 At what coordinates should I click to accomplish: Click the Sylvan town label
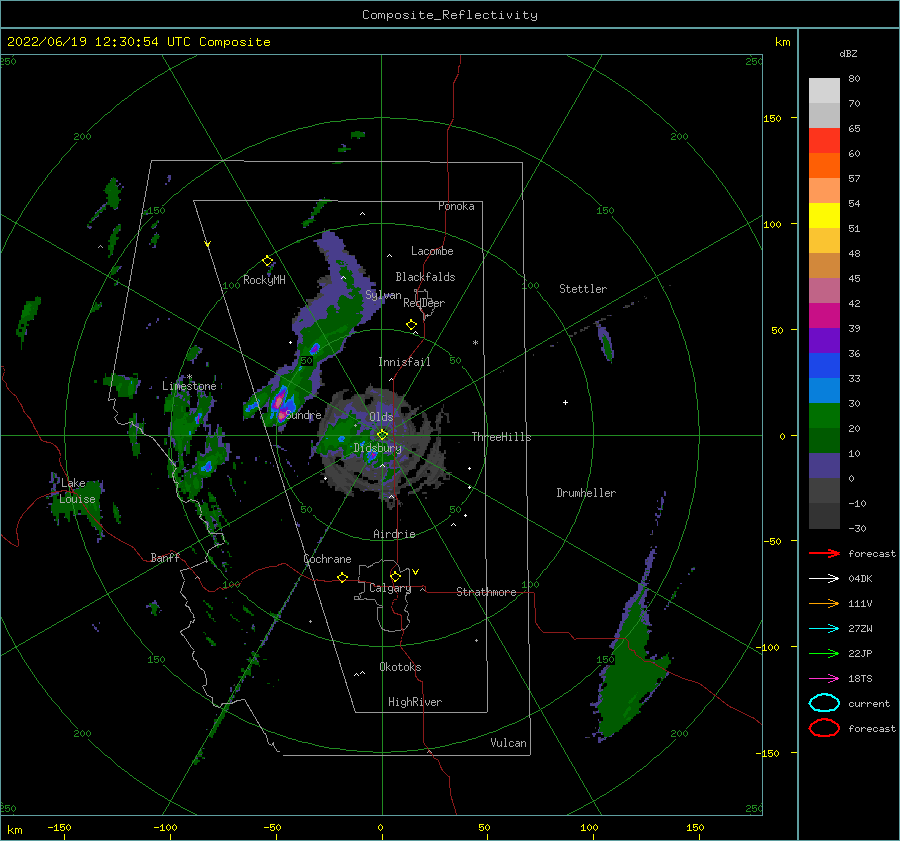[383, 295]
